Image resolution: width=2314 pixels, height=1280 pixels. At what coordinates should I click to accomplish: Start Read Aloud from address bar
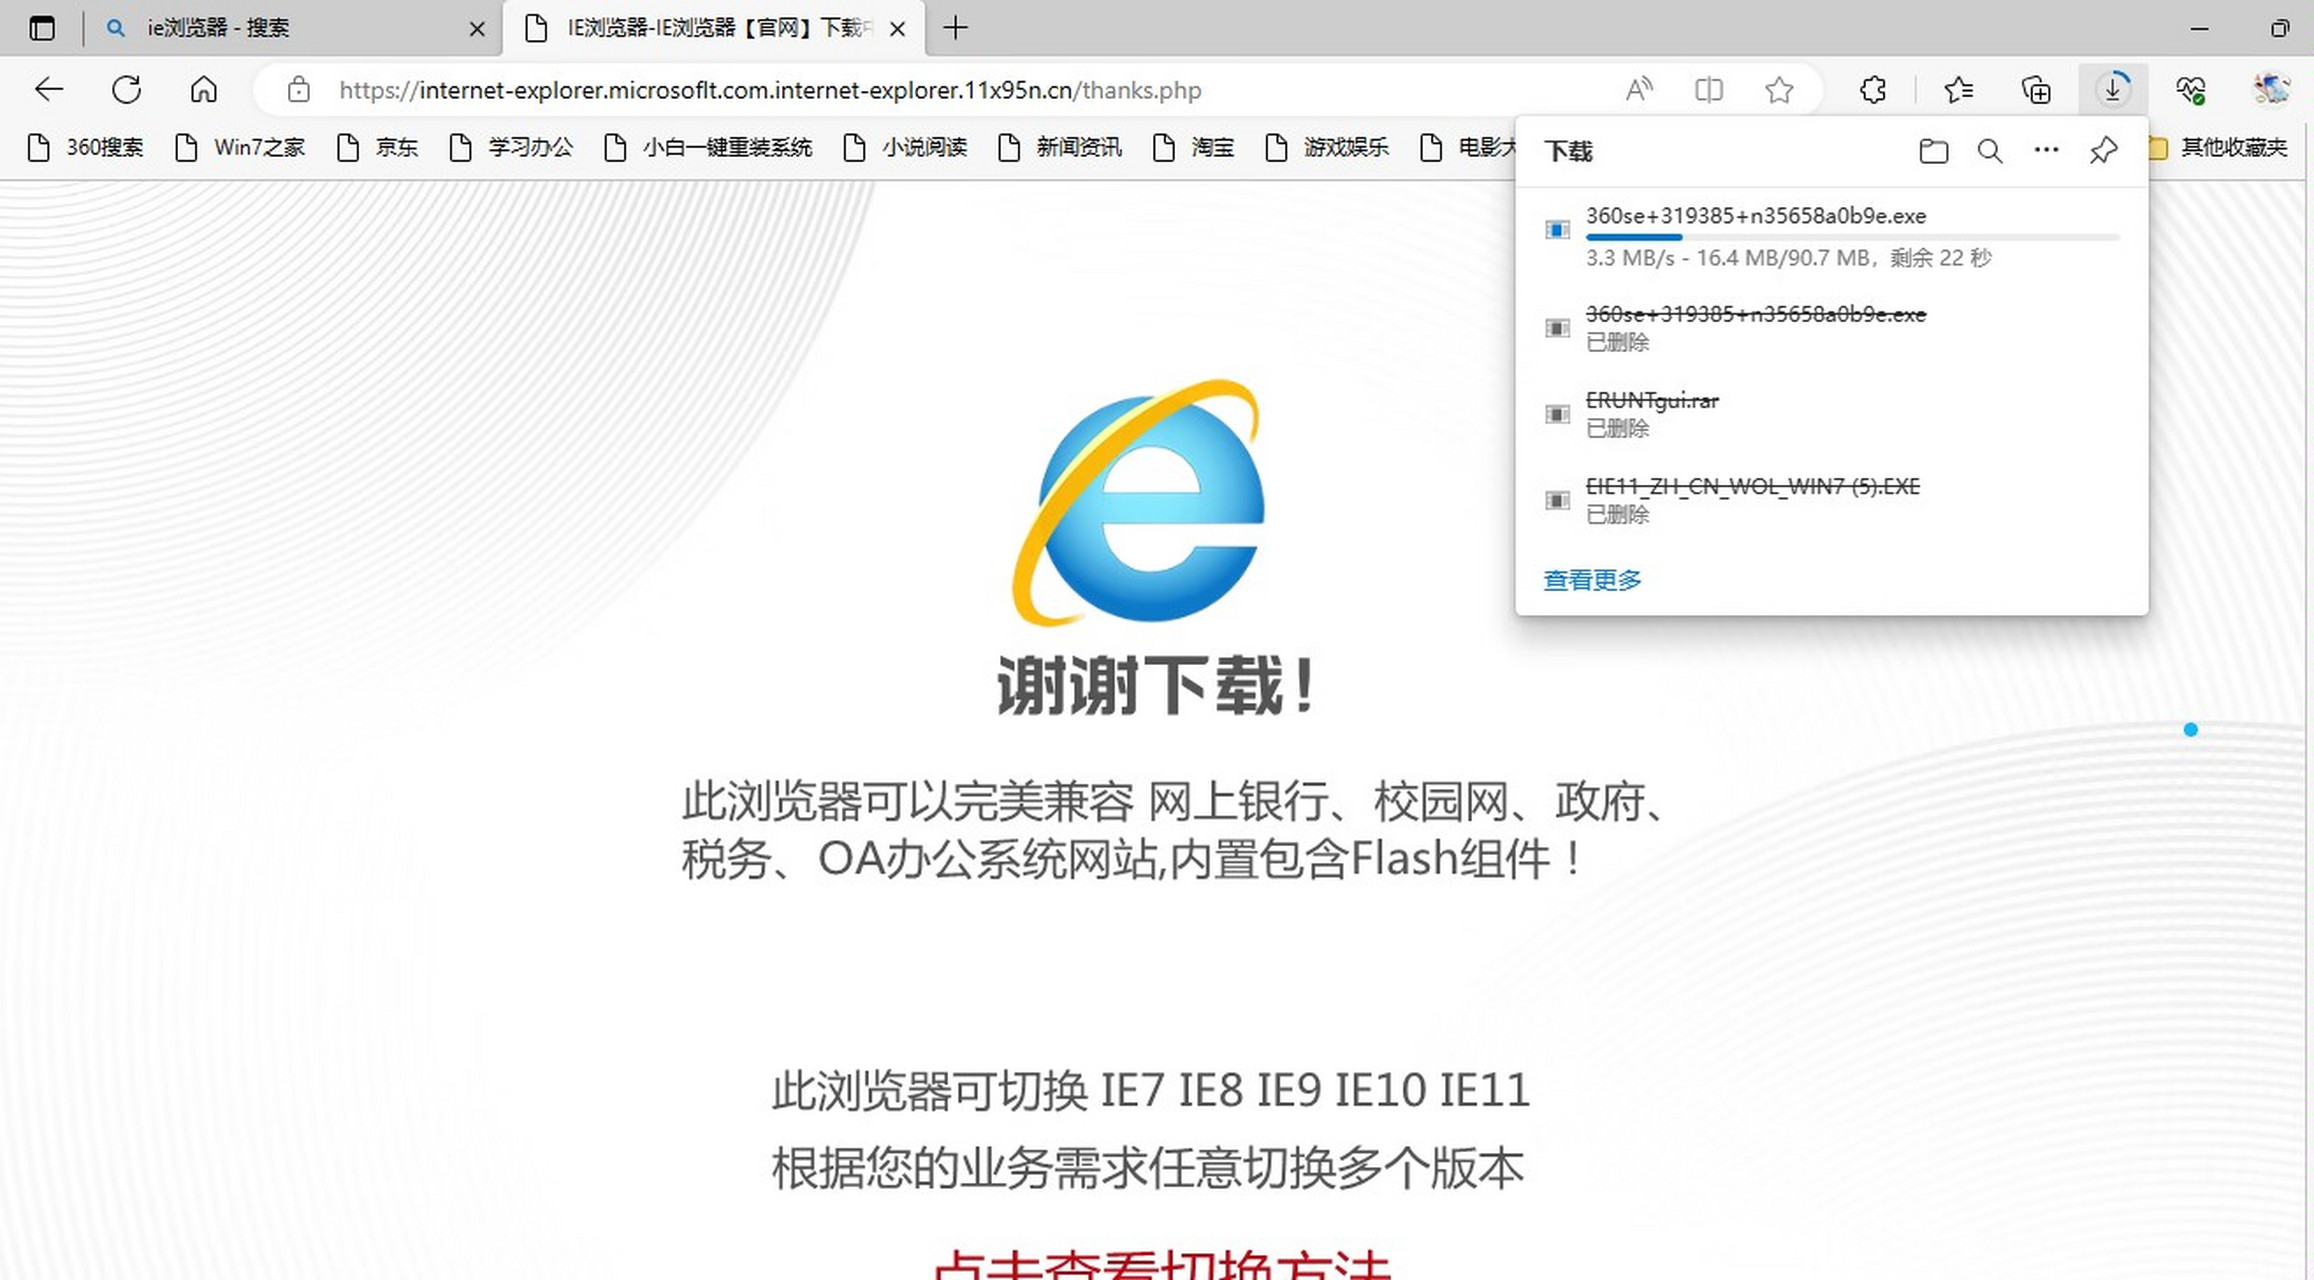tap(1639, 90)
